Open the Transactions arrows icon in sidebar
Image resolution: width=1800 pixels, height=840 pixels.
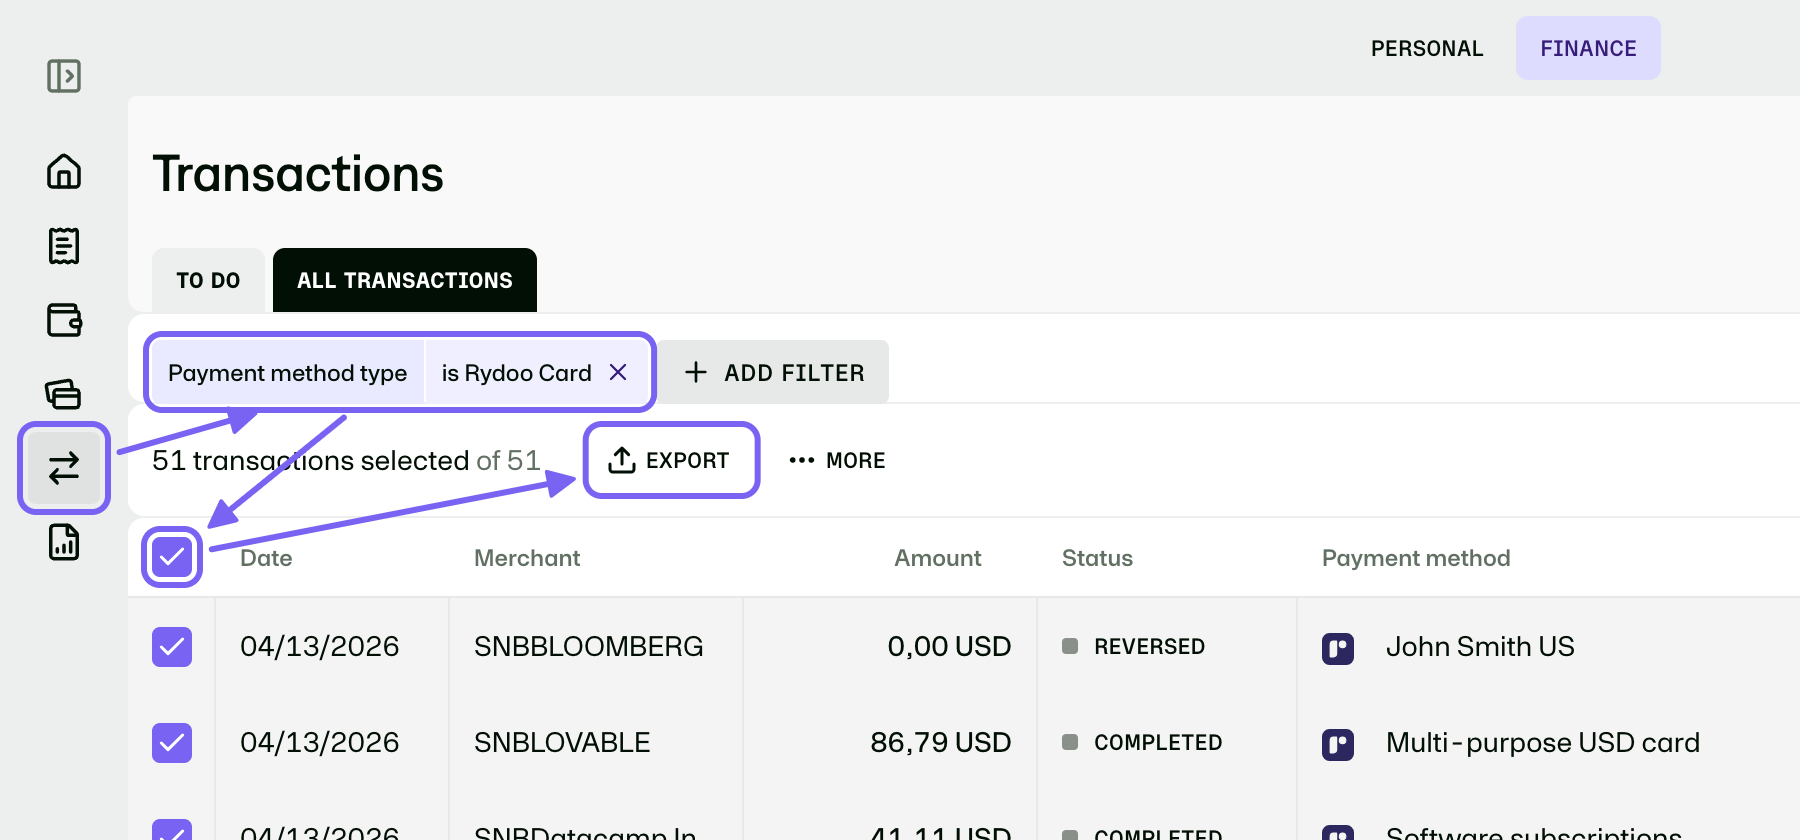pyautogui.click(x=64, y=468)
